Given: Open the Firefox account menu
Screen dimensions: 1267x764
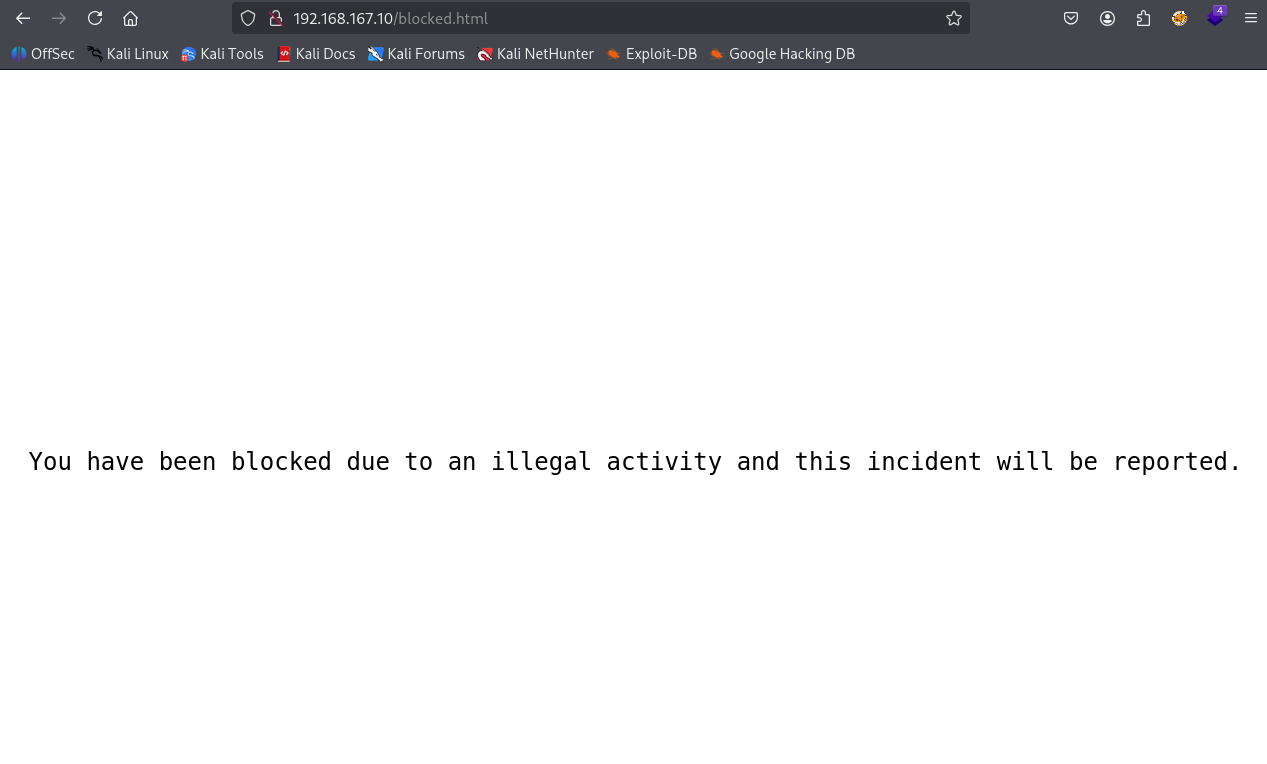Looking at the screenshot, I should point(1107,18).
